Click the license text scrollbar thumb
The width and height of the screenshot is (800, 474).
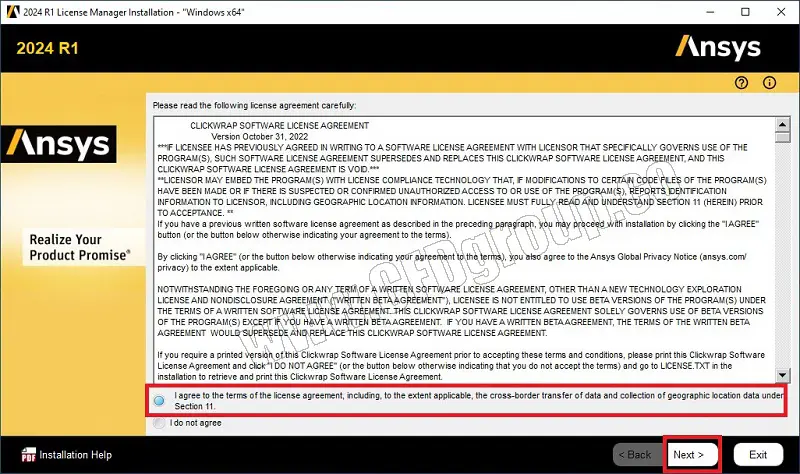coord(782,138)
